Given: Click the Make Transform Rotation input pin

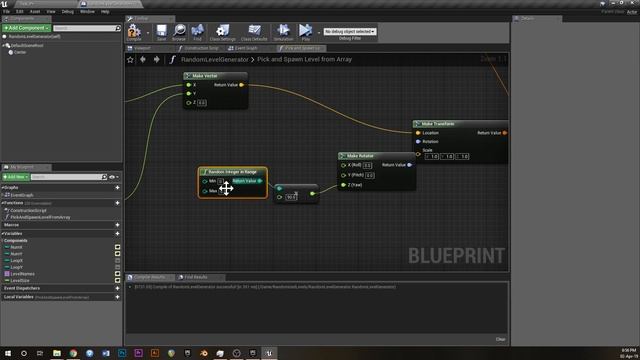Looking at the screenshot, I should (418, 142).
